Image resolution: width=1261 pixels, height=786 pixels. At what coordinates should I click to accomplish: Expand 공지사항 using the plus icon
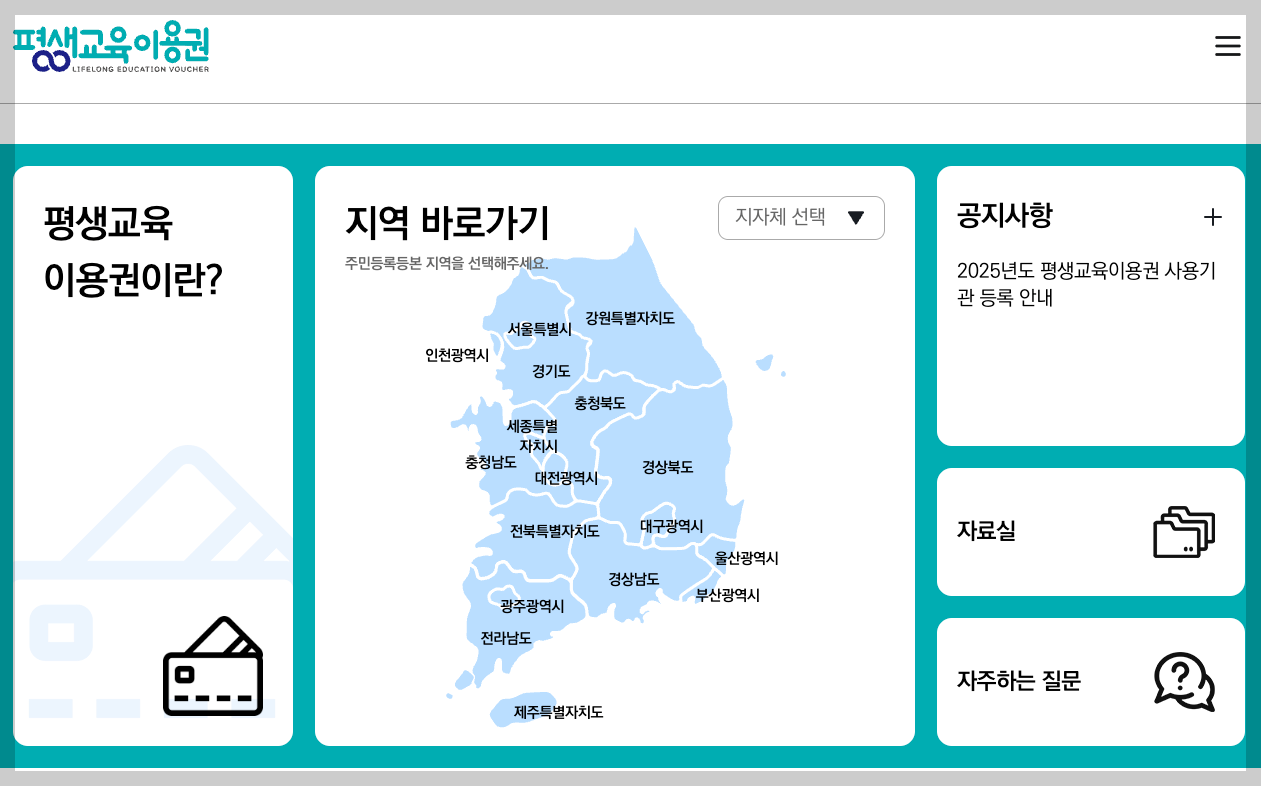pyautogui.click(x=1213, y=216)
